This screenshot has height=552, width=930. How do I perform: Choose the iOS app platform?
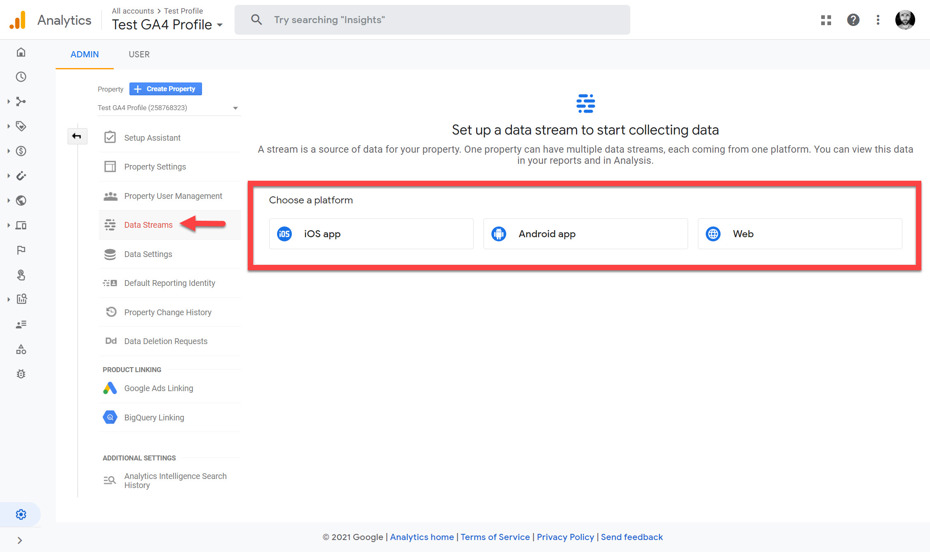(x=371, y=234)
